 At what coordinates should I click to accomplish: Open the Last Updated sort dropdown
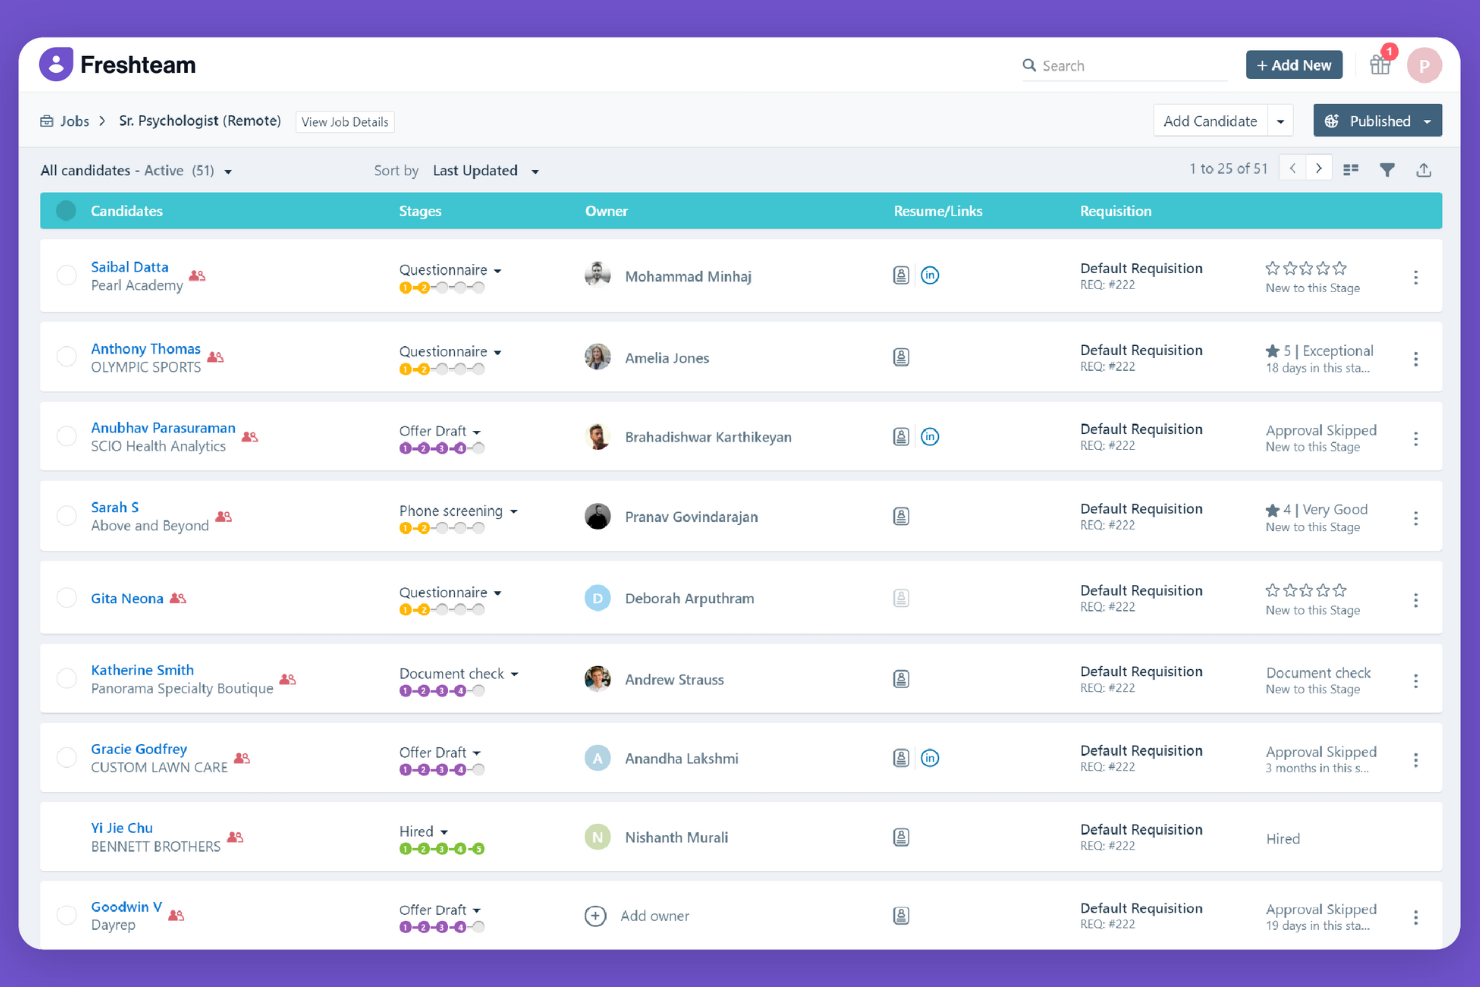click(x=486, y=170)
